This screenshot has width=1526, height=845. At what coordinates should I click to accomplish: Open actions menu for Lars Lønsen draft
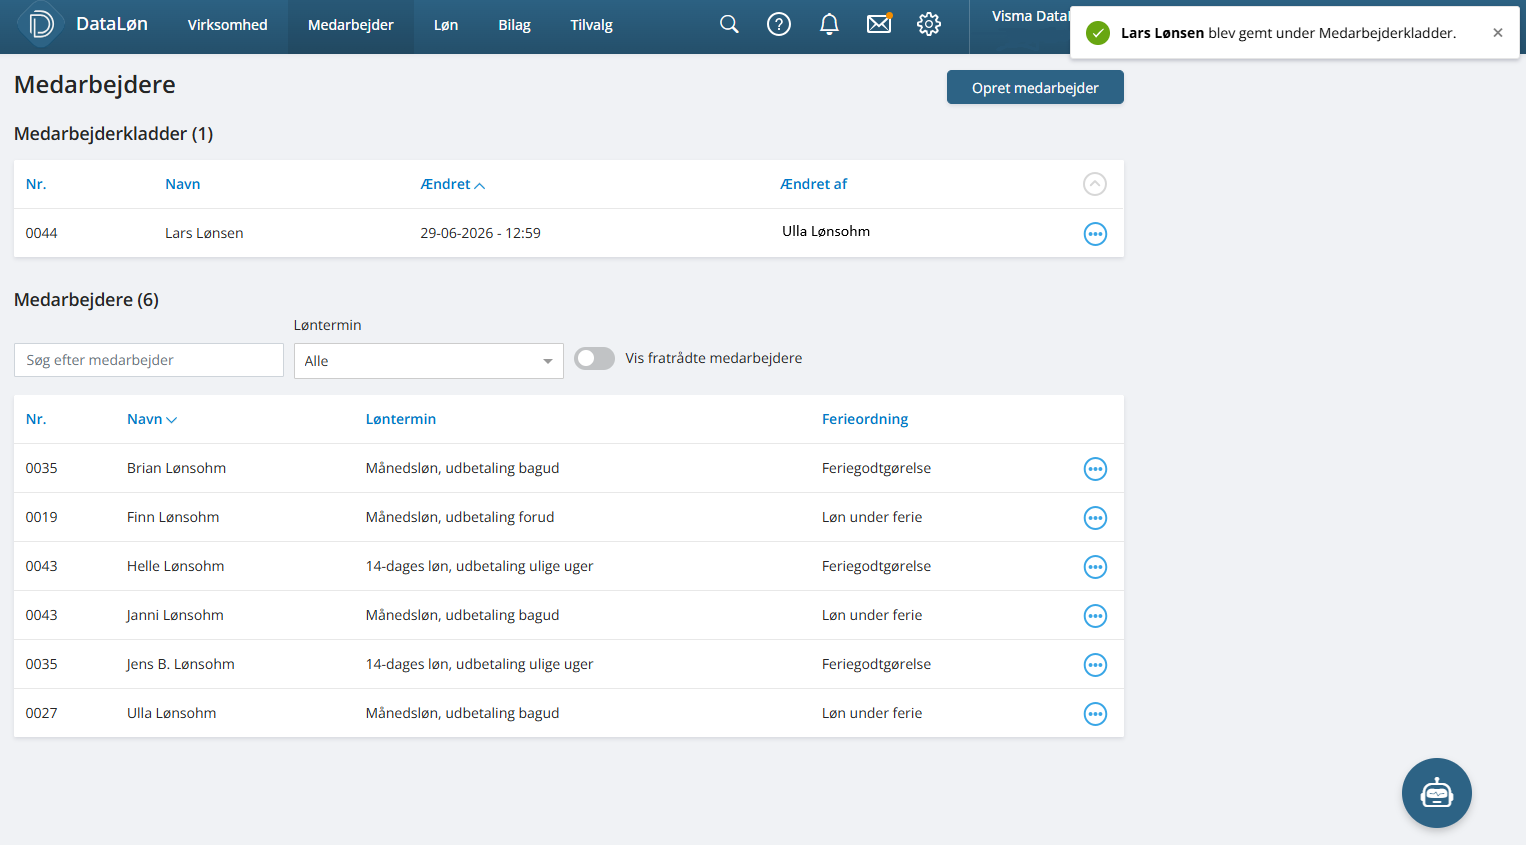coord(1096,234)
